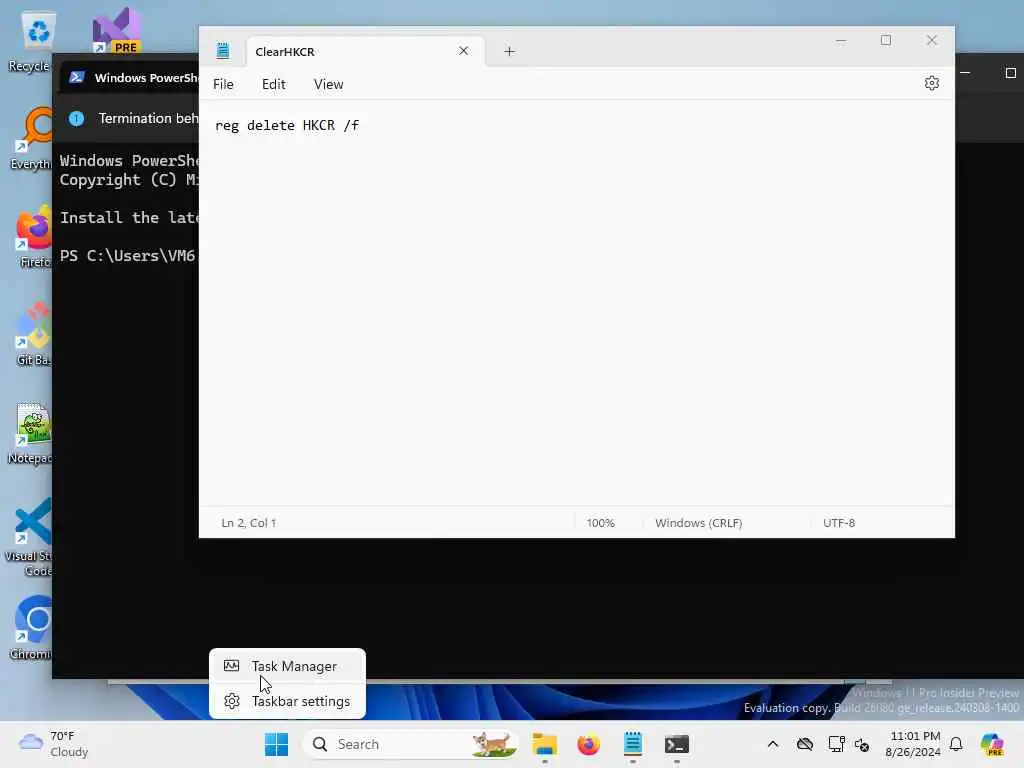Viewport: 1024px width, 768px height.
Task: Open the weather widget showing 70°F
Action: point(54,744)
